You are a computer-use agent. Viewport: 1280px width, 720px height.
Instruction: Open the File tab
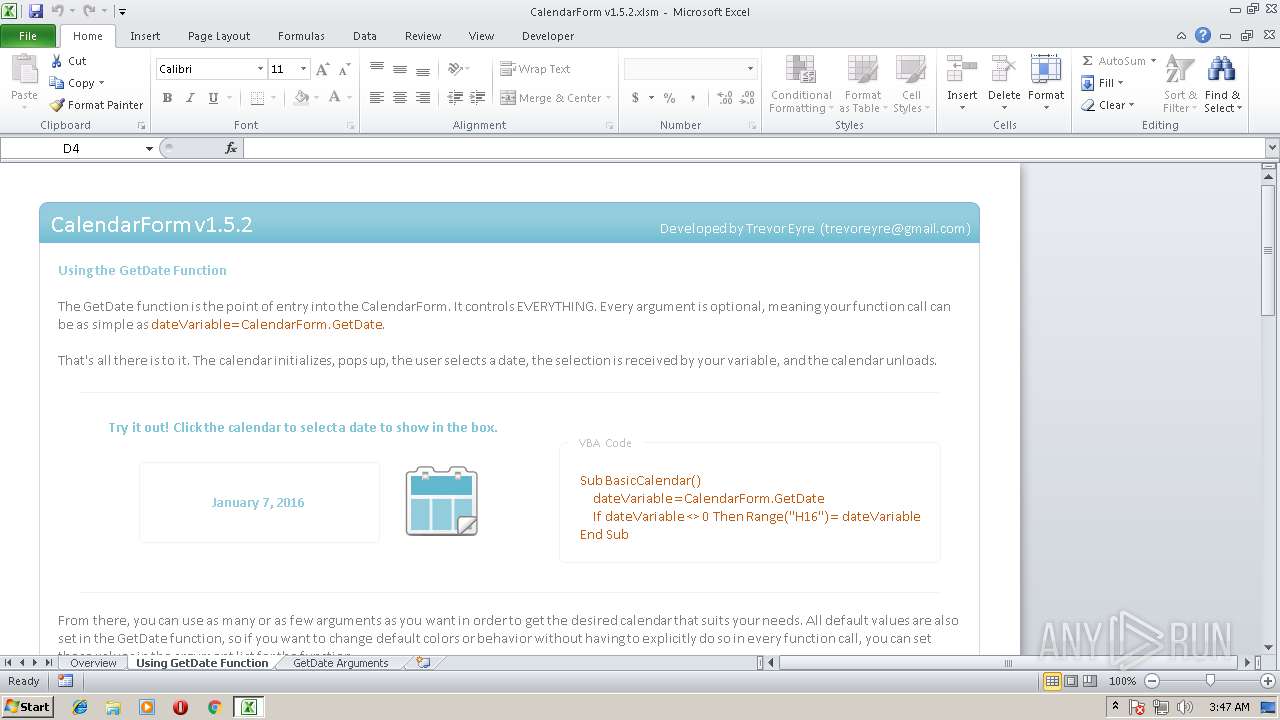28,36
